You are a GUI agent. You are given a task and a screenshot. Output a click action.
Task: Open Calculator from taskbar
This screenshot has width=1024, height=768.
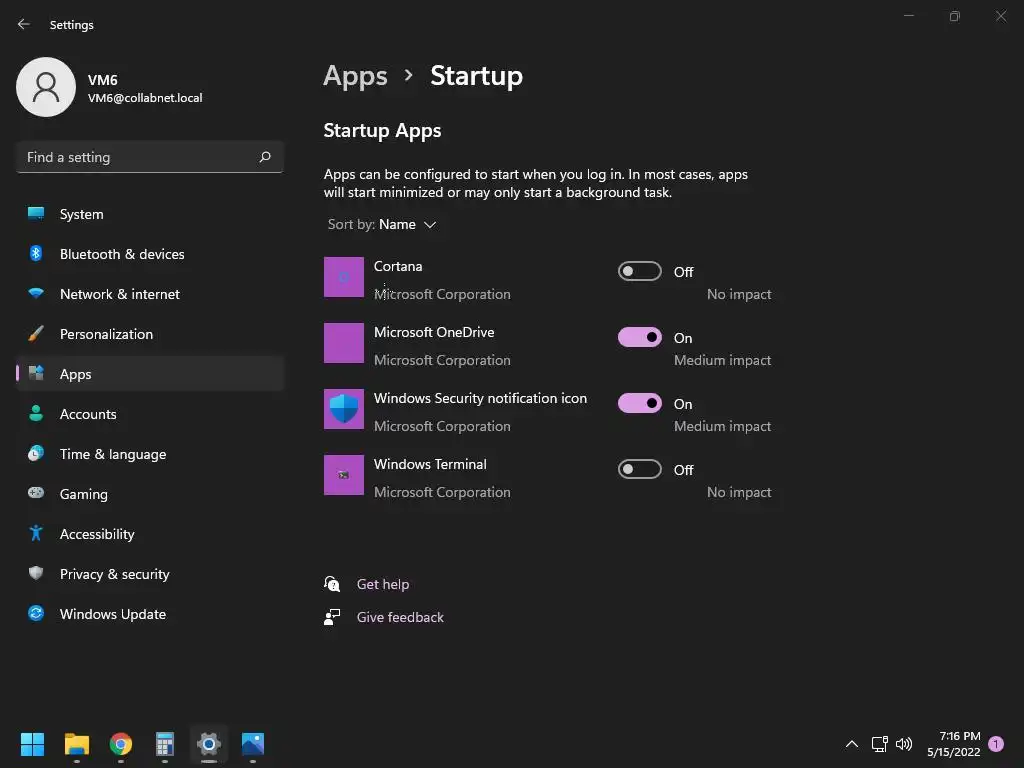165,744
